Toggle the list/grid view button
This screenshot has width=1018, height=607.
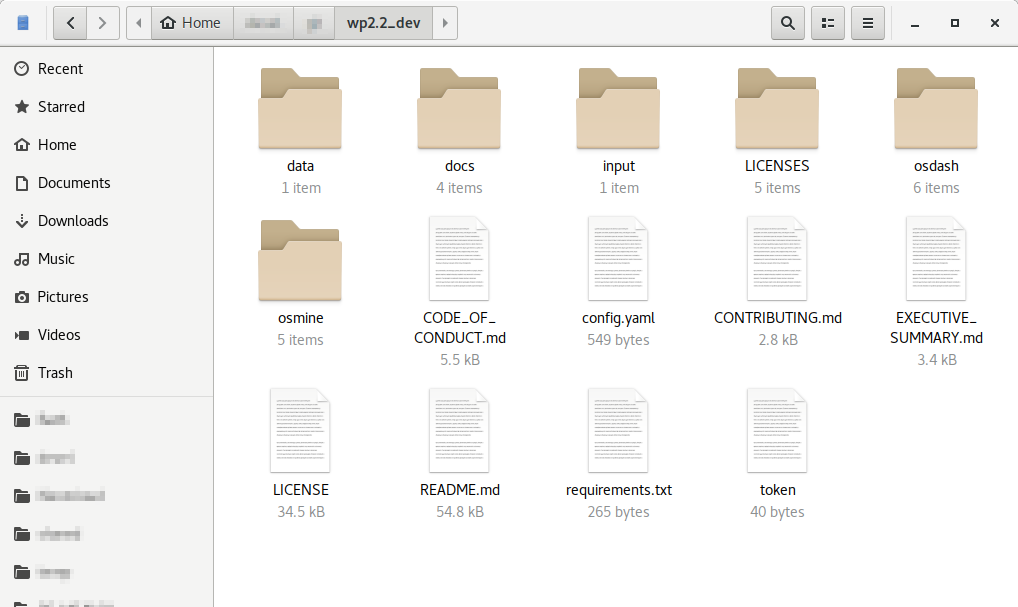[828, 23]
